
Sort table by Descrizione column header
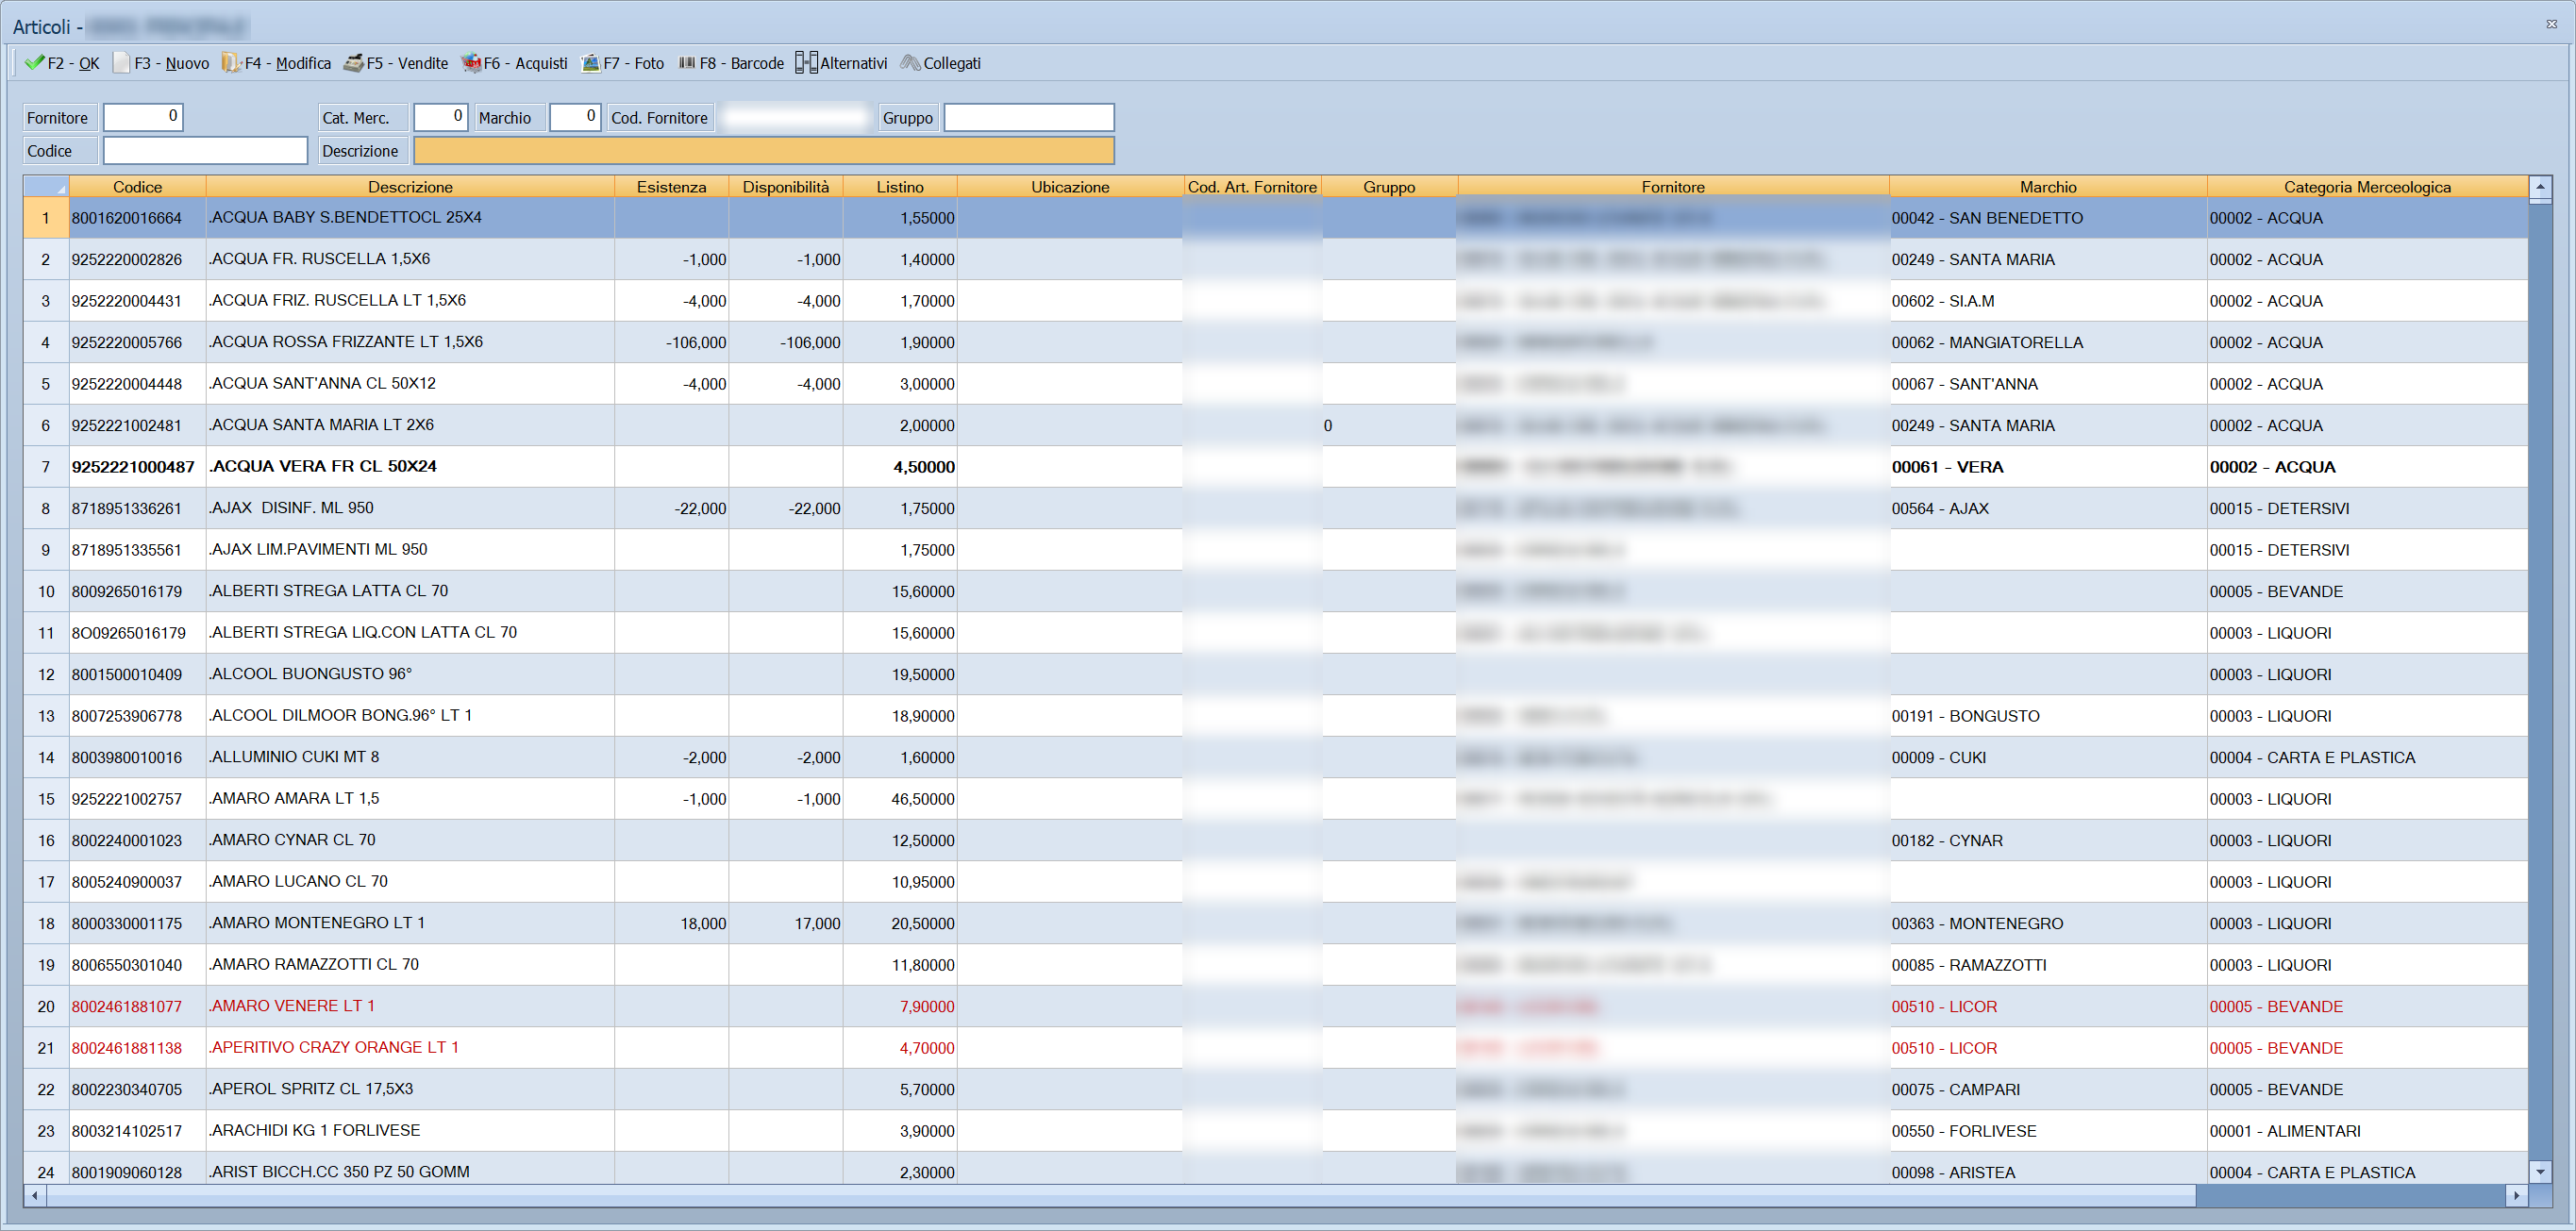[410, 187]
